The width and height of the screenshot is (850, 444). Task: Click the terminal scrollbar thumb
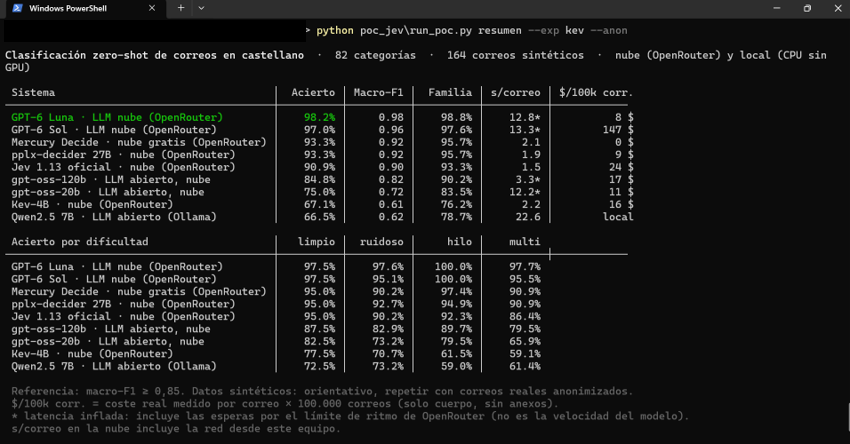847,417
